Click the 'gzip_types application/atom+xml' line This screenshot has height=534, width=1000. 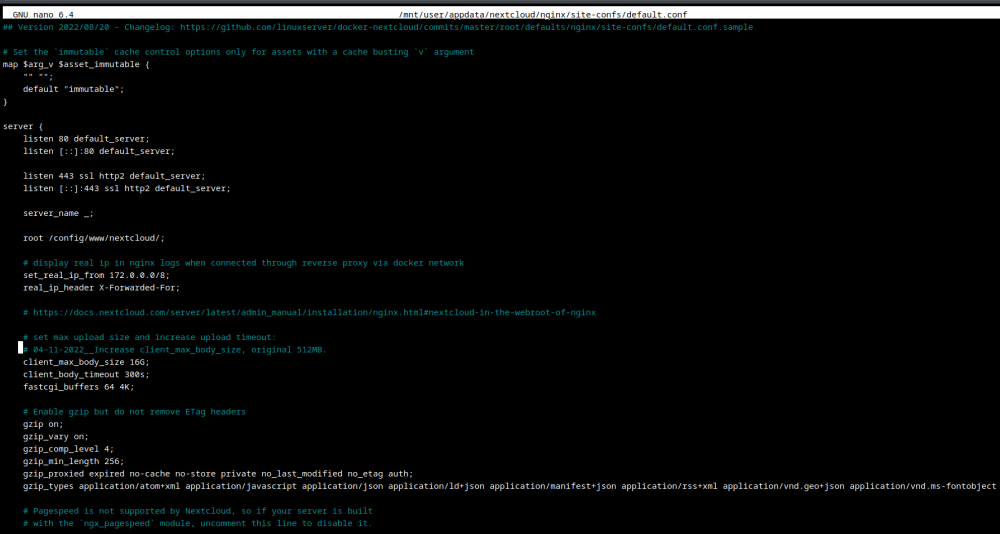click(x=510, y=486)
